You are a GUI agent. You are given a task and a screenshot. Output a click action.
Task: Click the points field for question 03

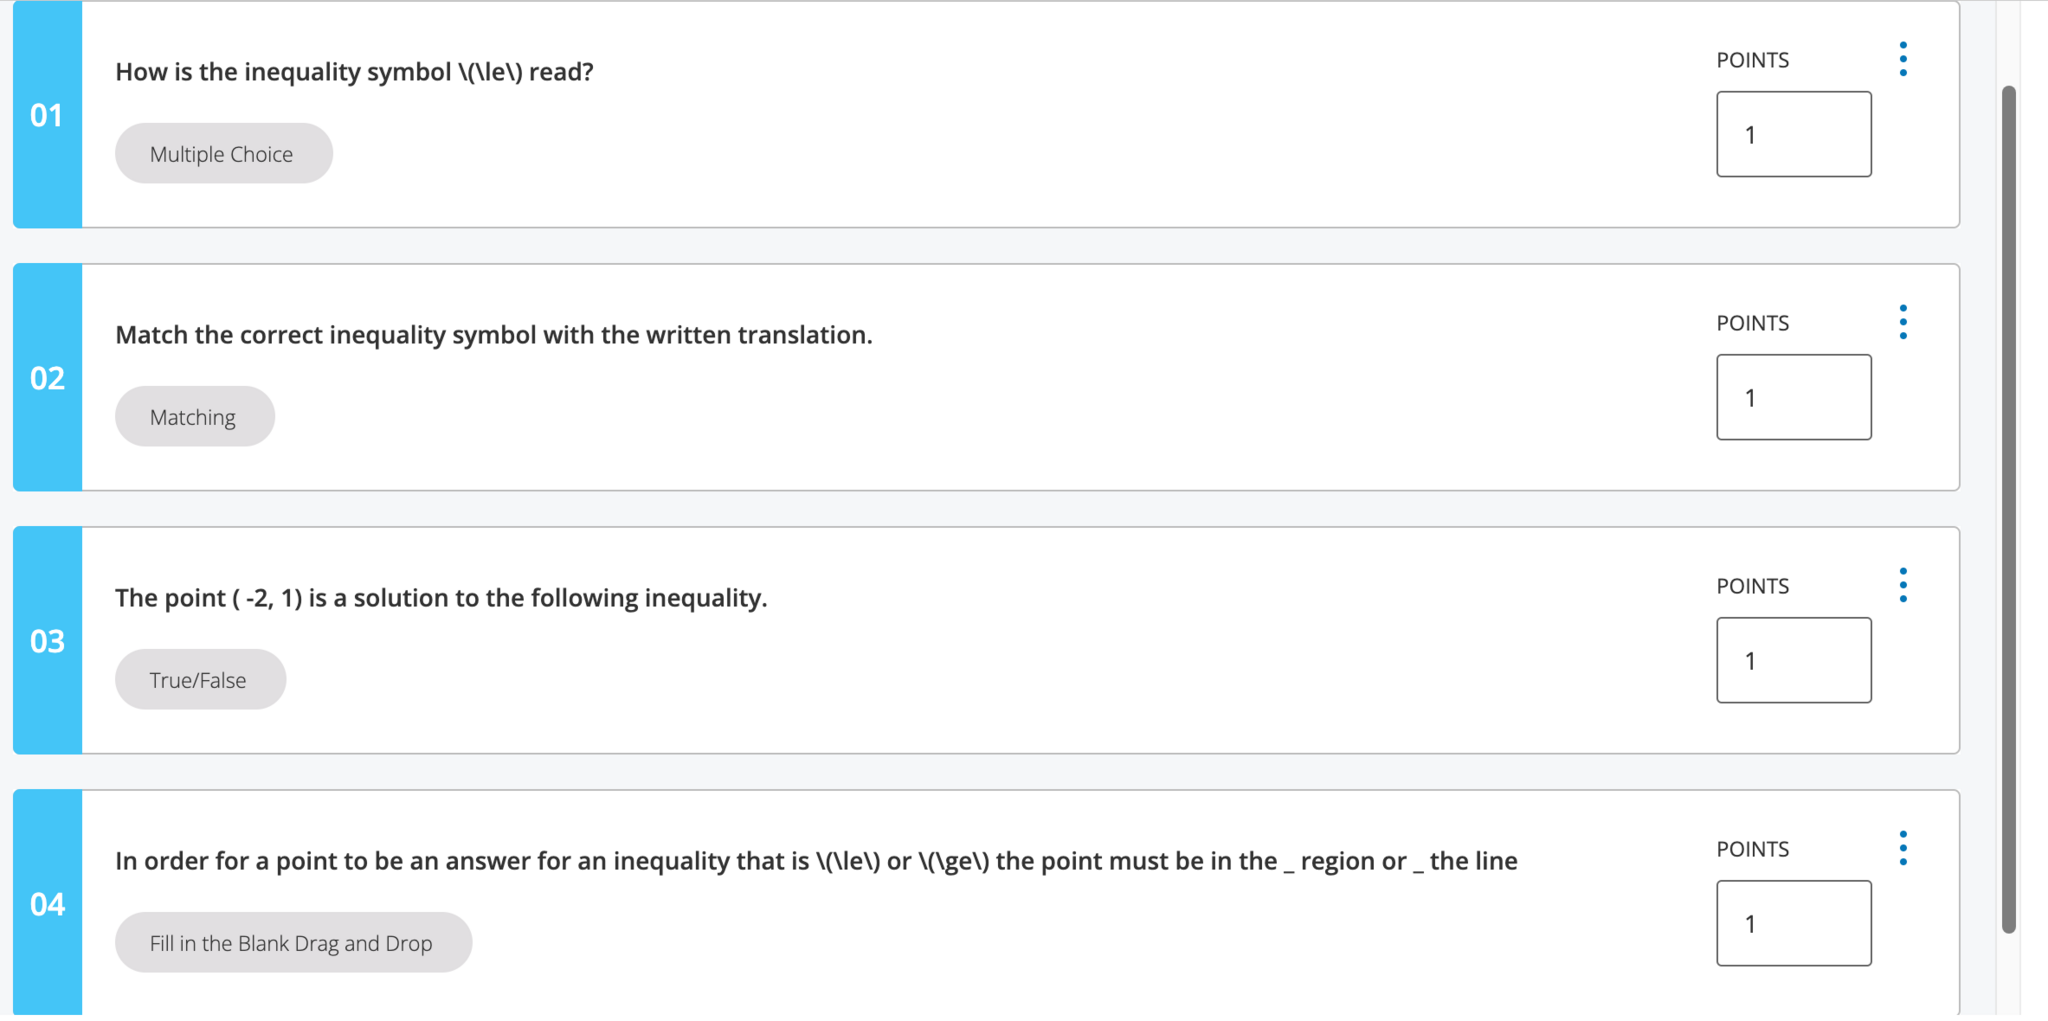(x=1793, y=660)
